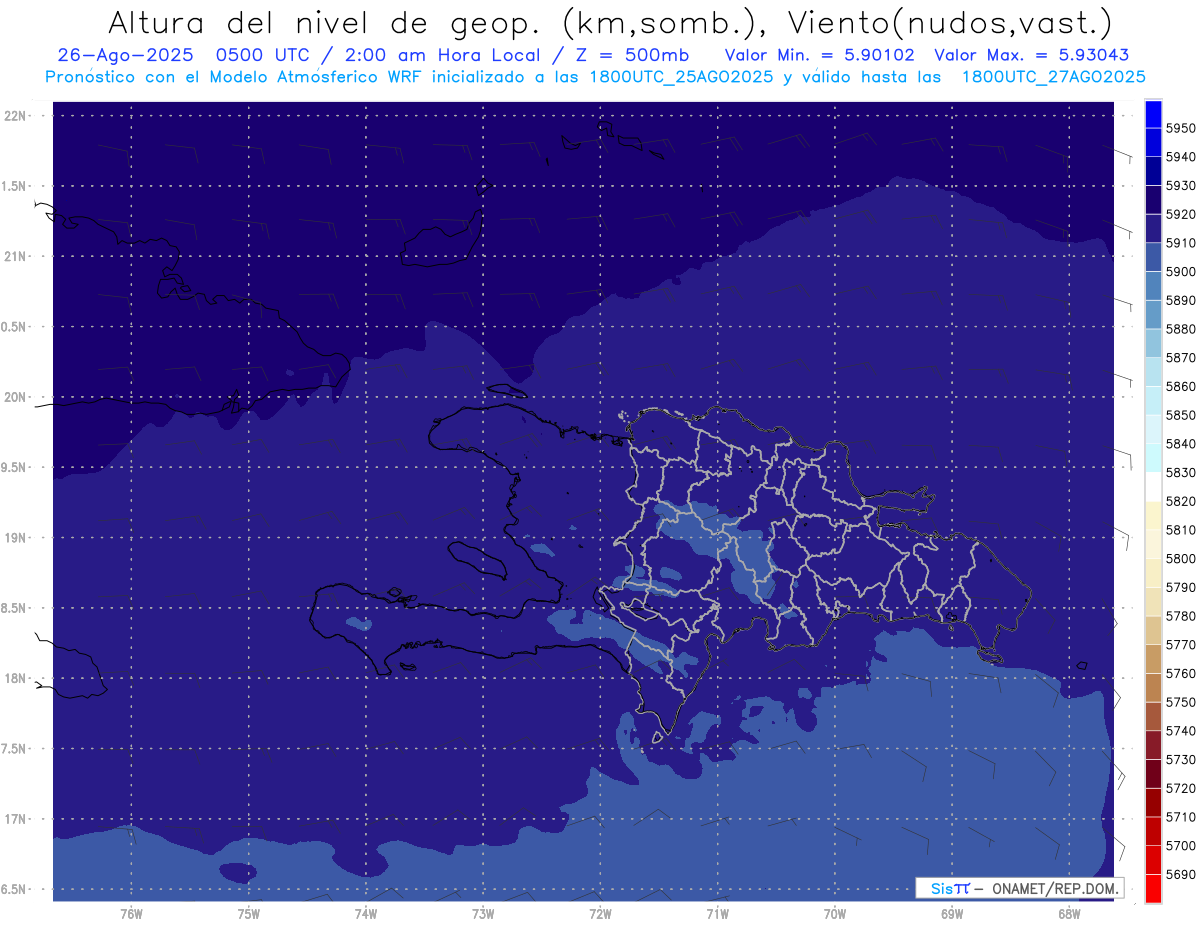Click the longitude label '72W'
The height and width of the screenshot is (927, 1200).
[600, 914]
